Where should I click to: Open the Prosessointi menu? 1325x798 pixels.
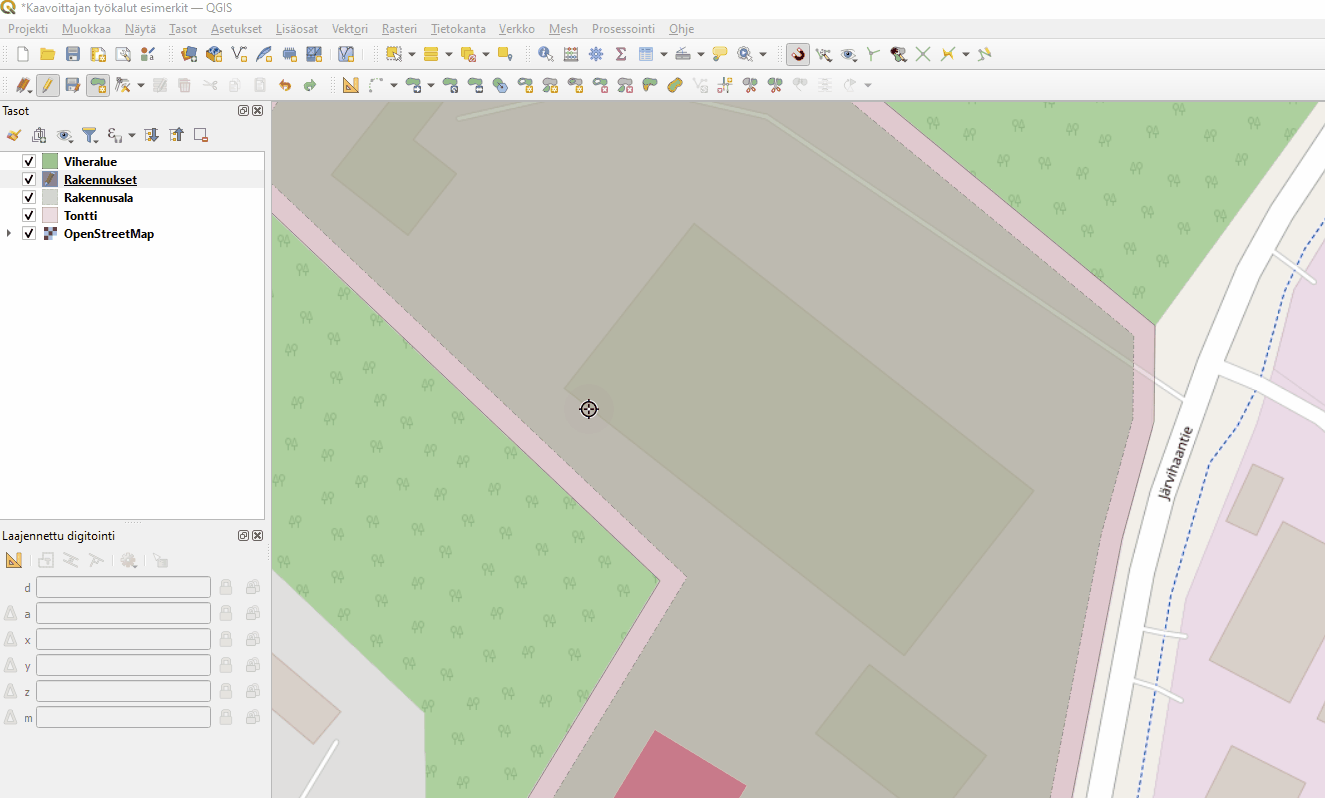pos(623,29)
